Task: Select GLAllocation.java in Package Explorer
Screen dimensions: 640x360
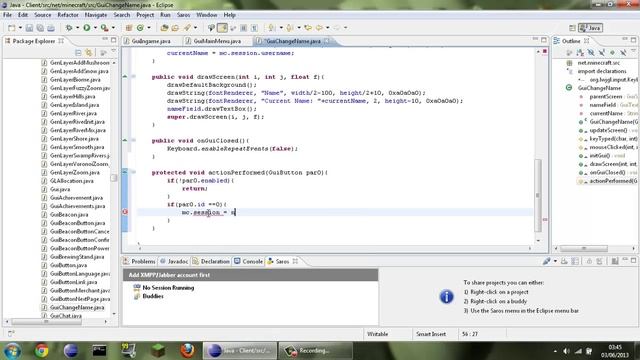Action: point(72,181)
